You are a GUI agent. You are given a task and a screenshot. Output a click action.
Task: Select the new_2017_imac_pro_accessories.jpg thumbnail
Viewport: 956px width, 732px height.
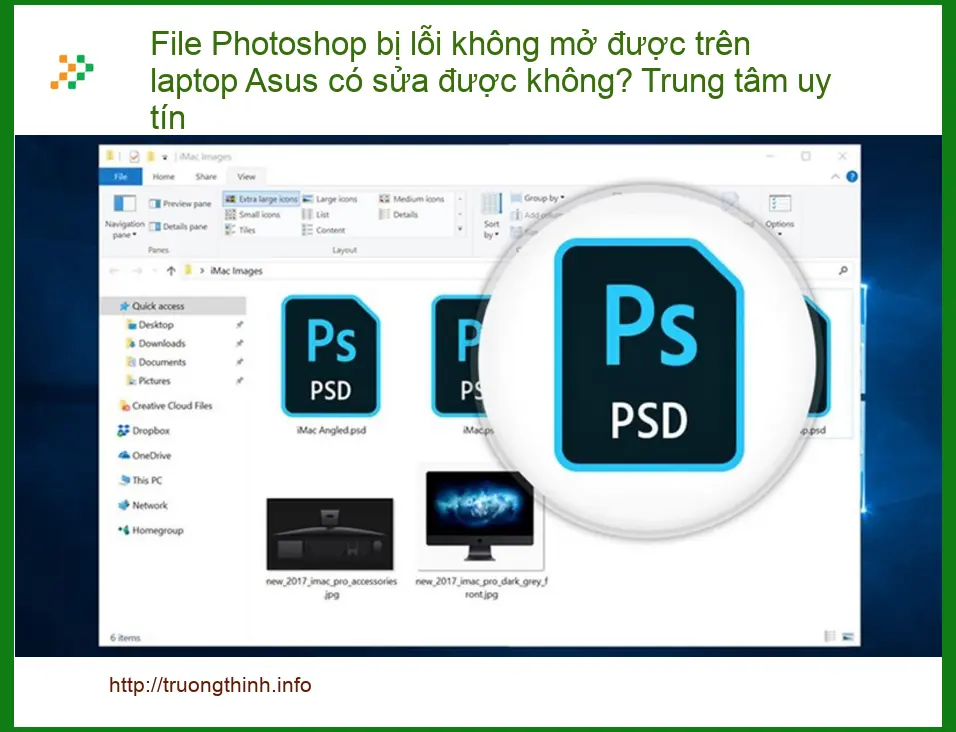[330, 534]
